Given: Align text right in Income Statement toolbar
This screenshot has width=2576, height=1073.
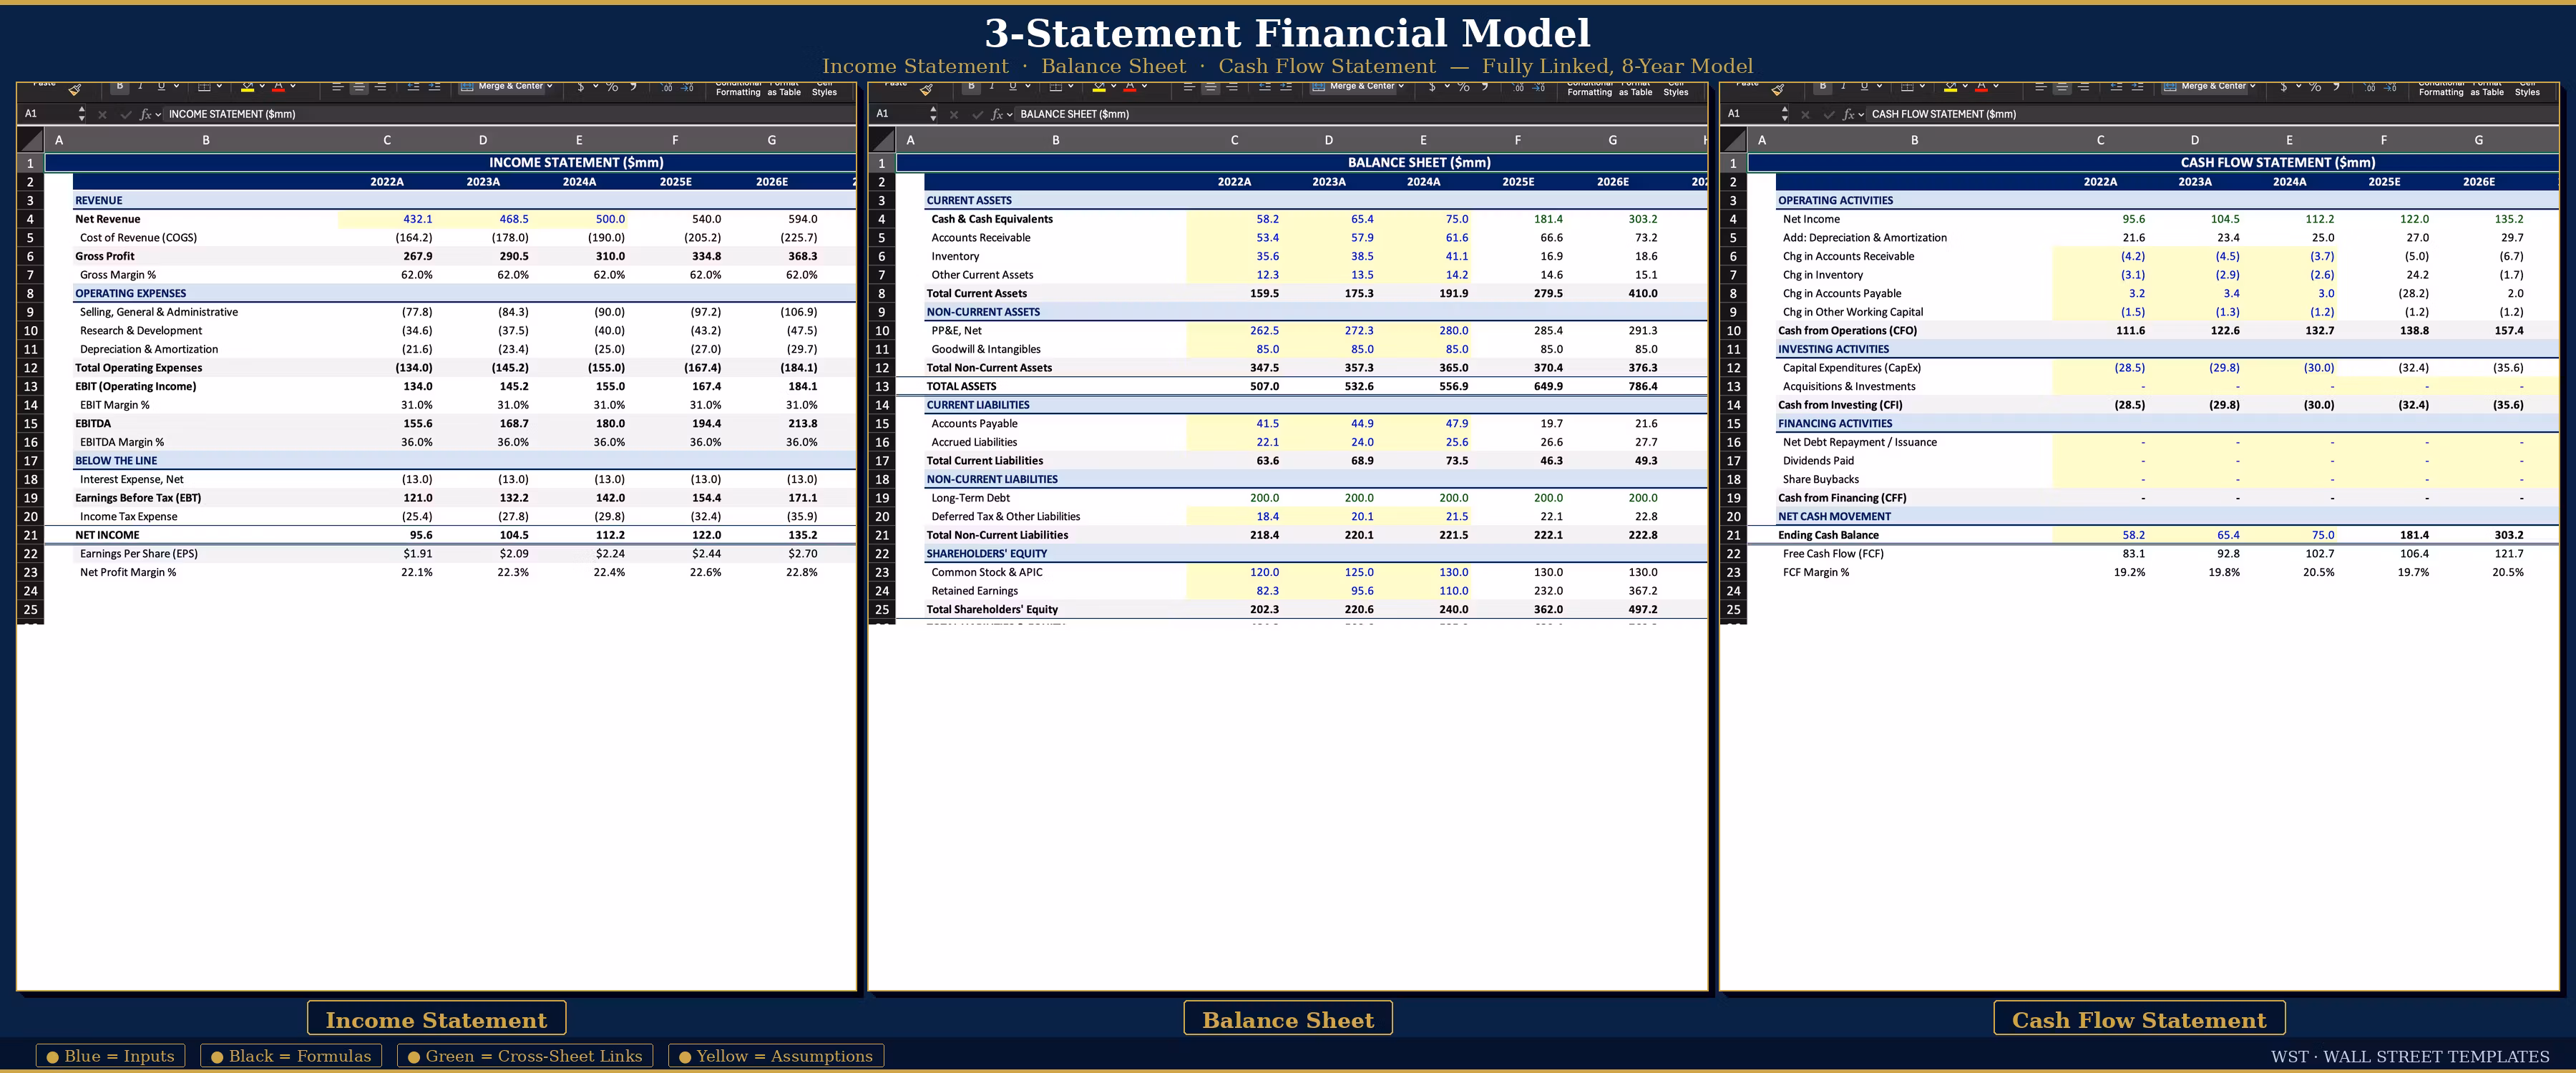Looking at the screenshot, I should [x=381, y=87].
